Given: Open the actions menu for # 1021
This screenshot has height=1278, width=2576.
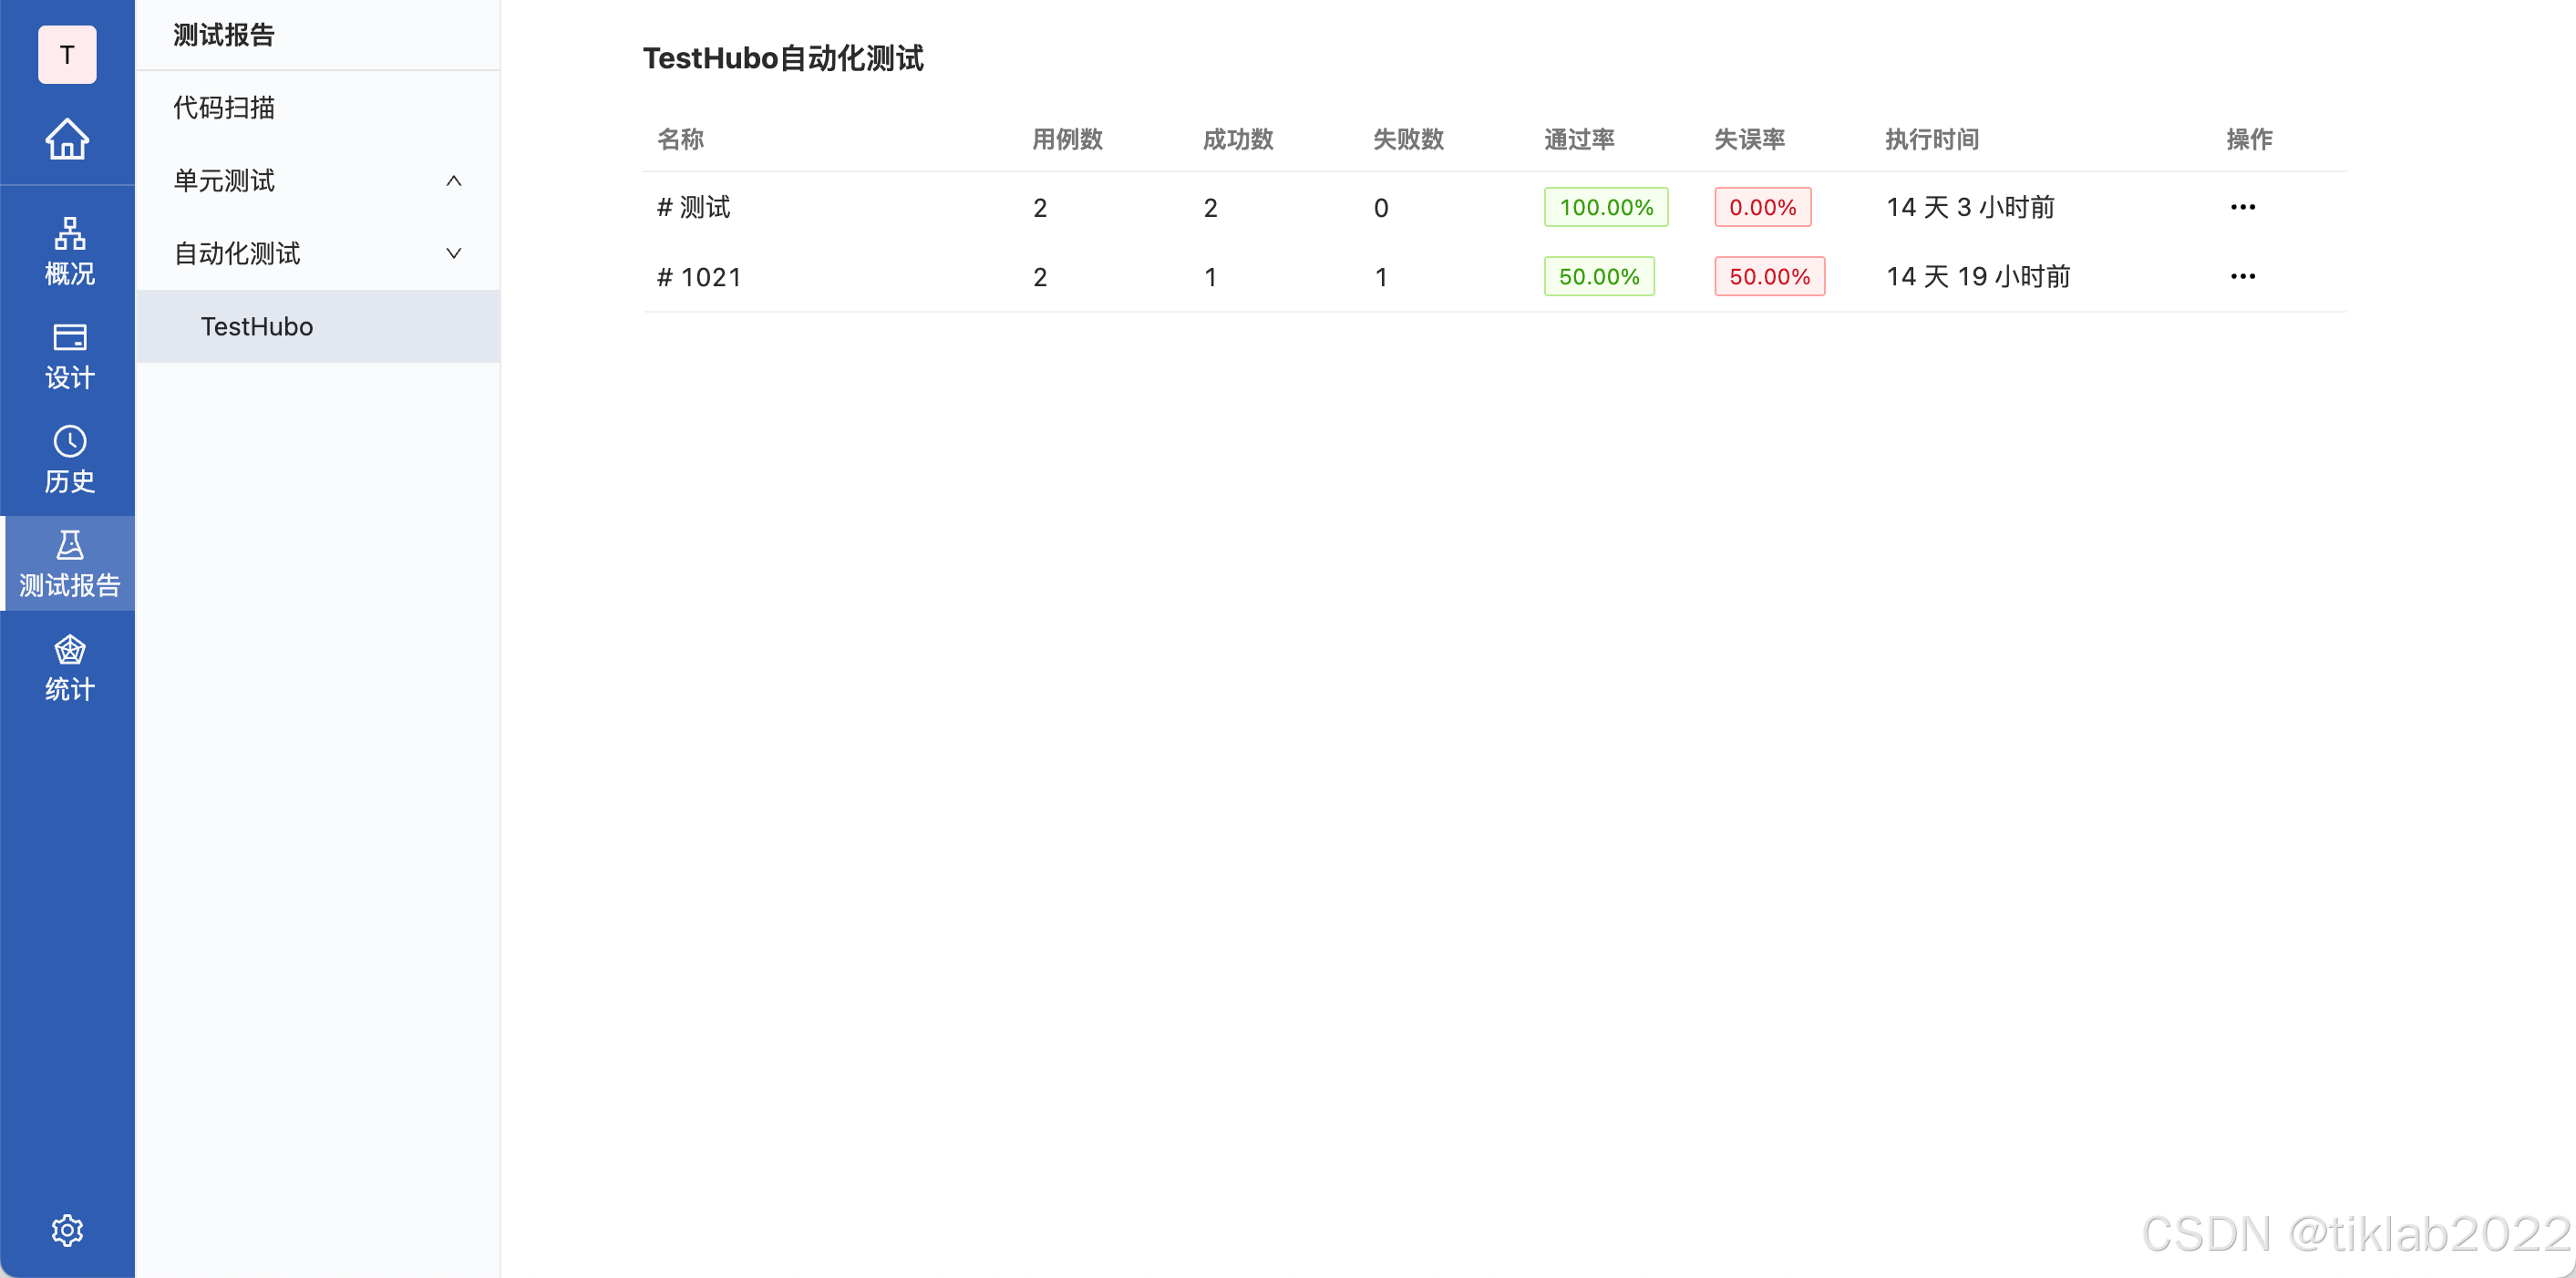Looking at the screenshot, I should click(2243, 276).
